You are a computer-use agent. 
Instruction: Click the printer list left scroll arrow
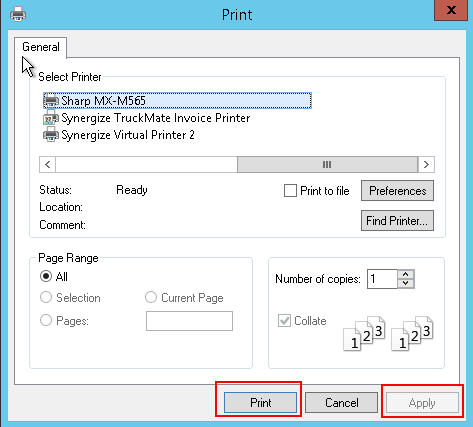click(48, 164)
